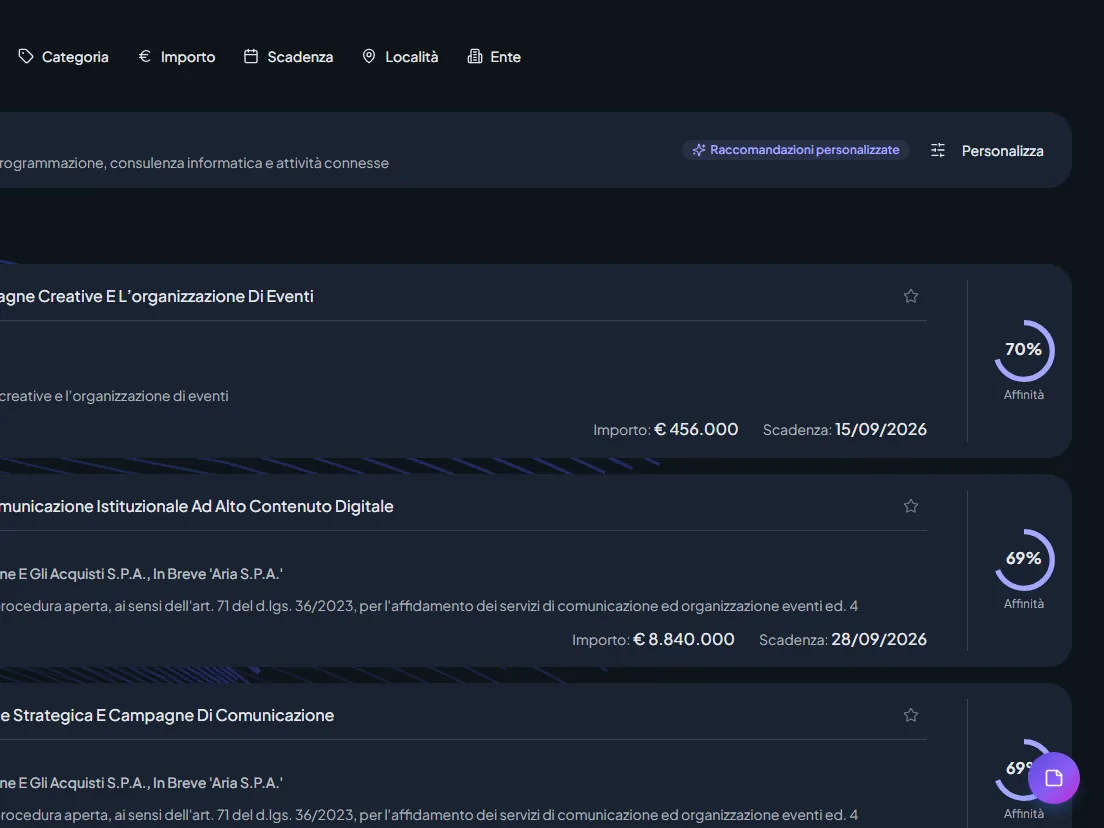Image resolution: width=1104 pixels, height=828 pixels.
Task: Star the Strategica E Campagne Di Comunicazione tender
Action: coord(911,715)
